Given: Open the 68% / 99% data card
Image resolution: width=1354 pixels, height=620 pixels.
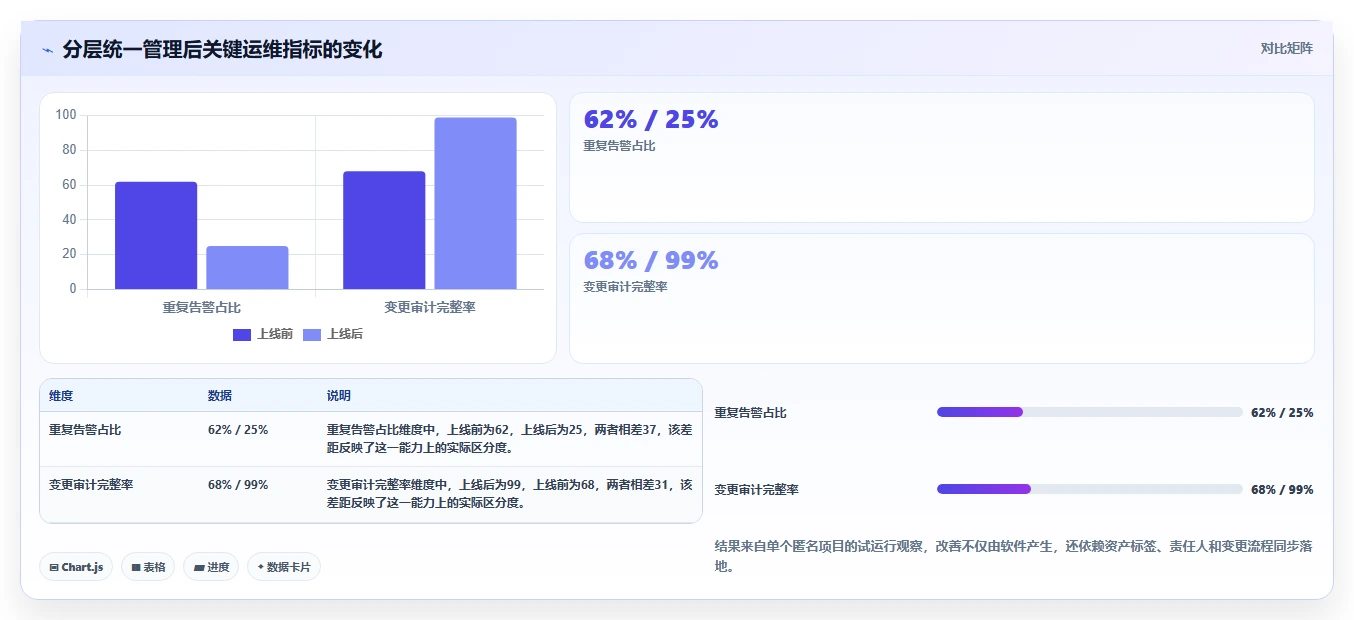Looking at the screenshot, I should [942, 298].
